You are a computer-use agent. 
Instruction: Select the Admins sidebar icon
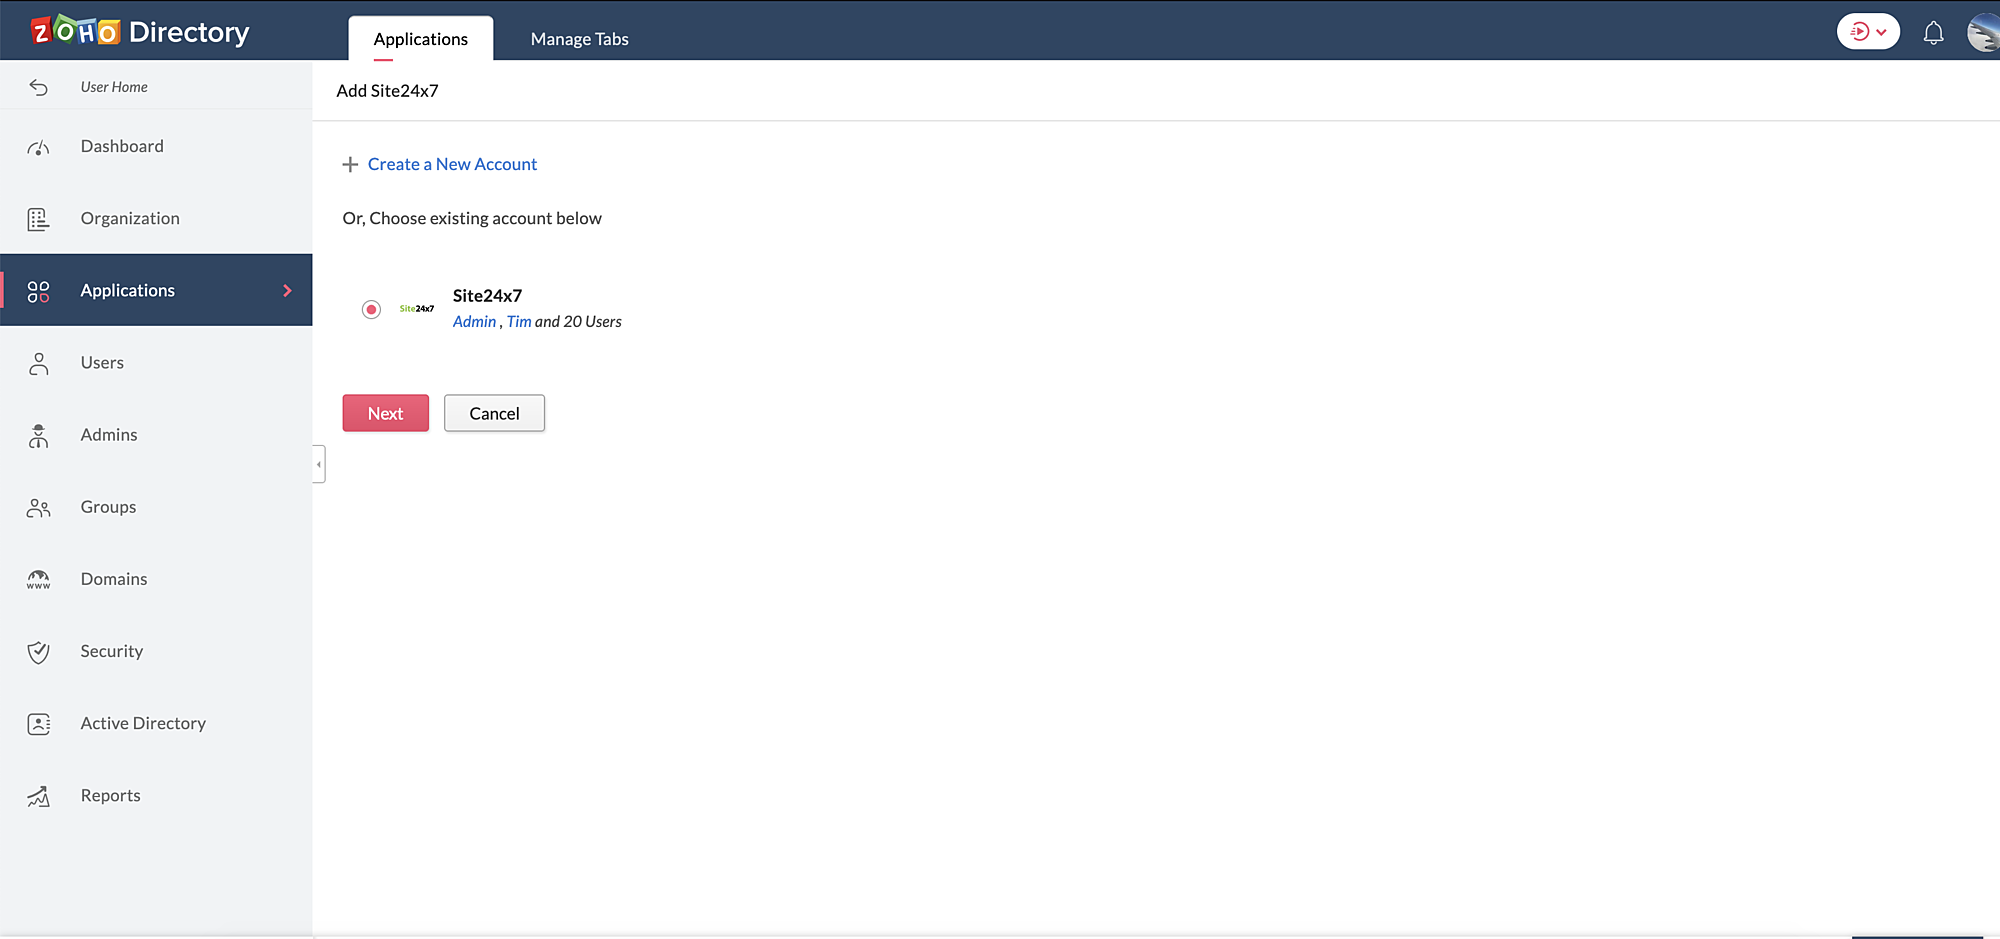coord(38,434)
